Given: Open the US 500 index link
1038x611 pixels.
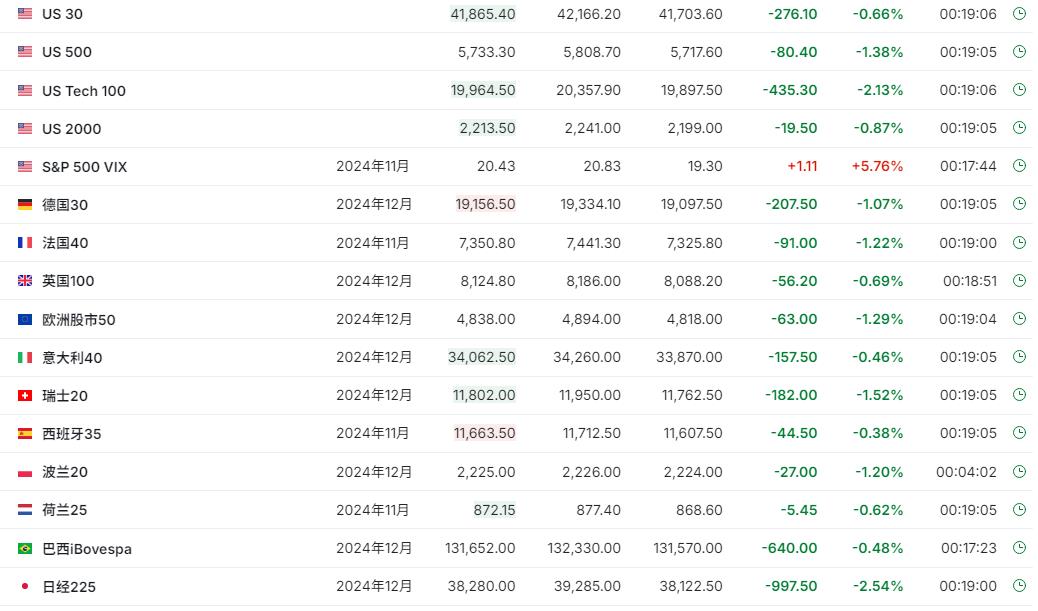Looking at the screenshot, I should tap(67, 52).
